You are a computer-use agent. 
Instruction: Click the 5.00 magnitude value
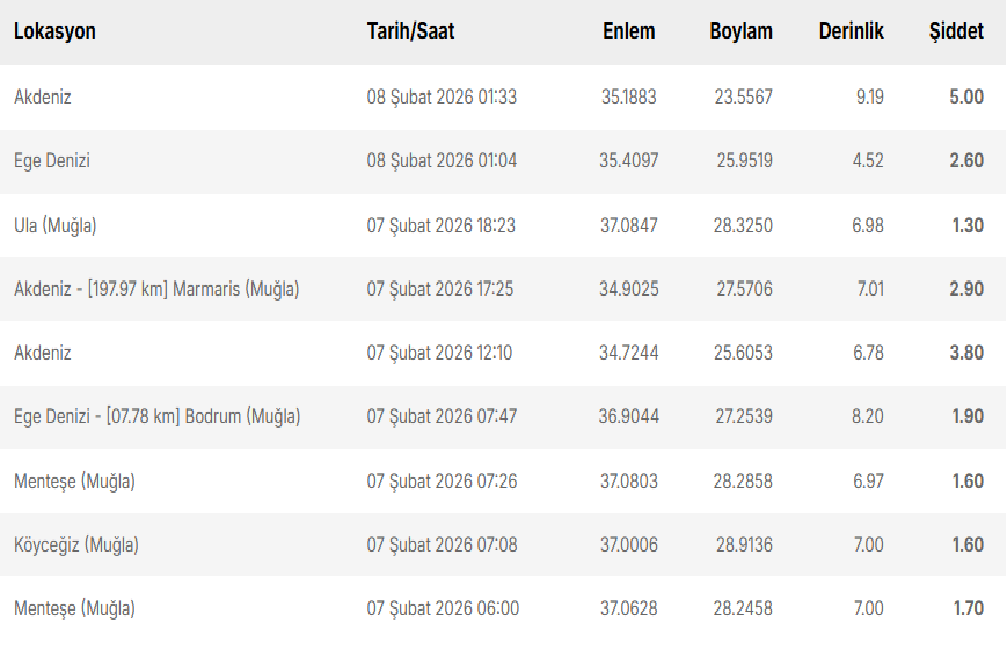coord(966,97)
